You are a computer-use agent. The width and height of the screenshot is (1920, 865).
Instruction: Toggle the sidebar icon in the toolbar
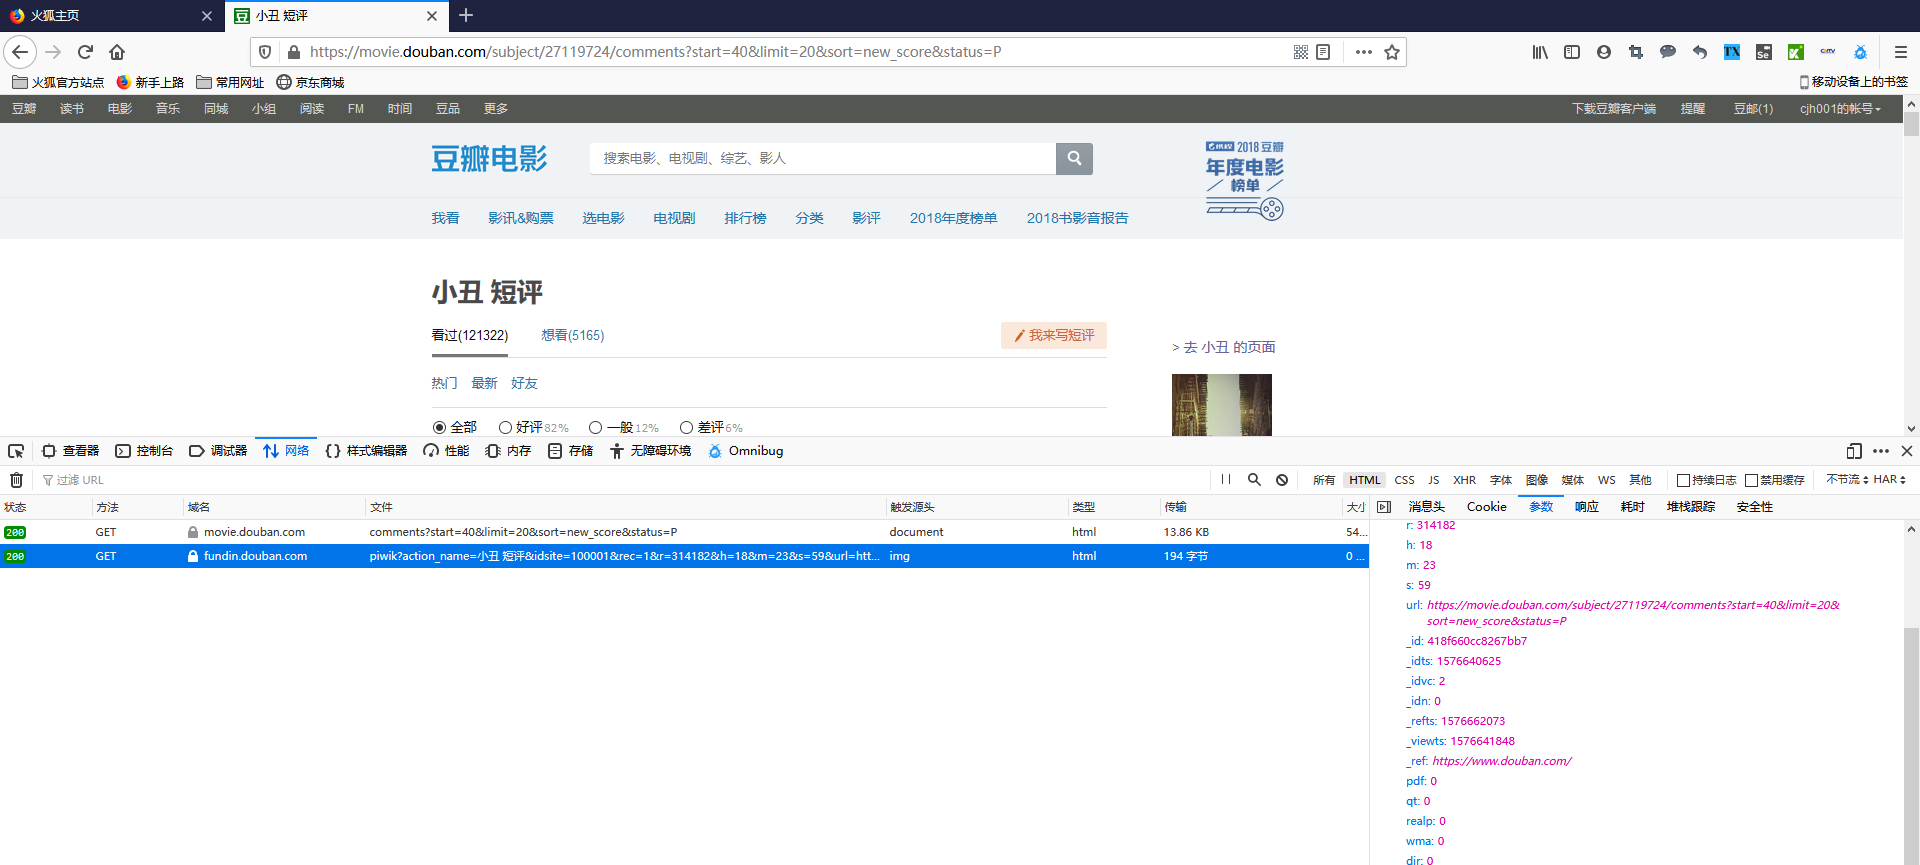tap(1572, 52)
